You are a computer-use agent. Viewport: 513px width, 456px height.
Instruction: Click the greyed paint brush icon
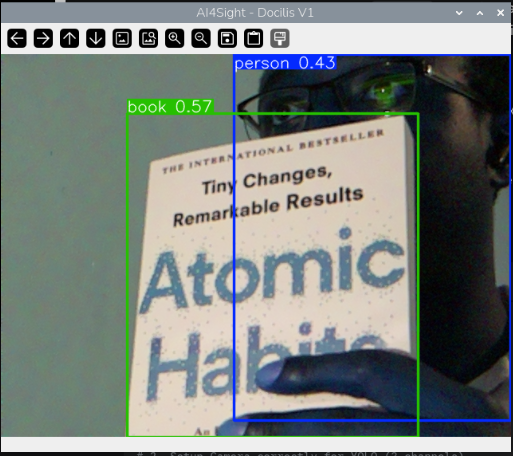(280, 39)
